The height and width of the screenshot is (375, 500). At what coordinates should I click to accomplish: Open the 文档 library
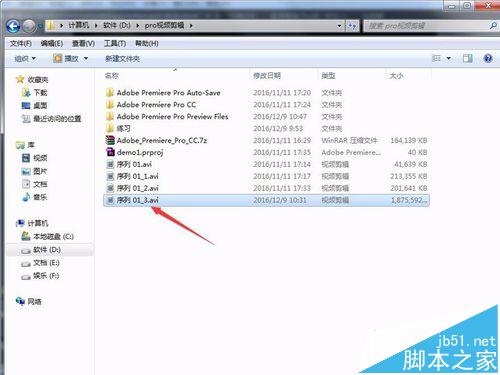point(40,184)
